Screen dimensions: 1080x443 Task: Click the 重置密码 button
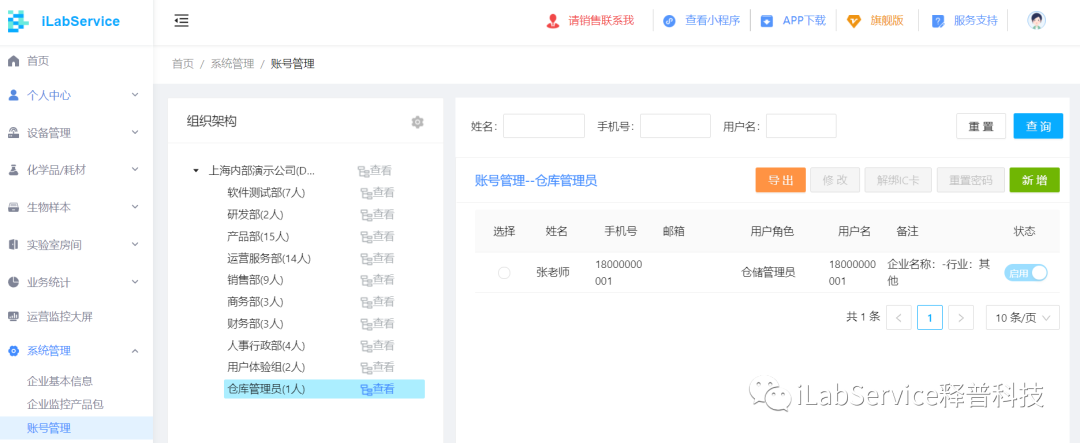970,180
